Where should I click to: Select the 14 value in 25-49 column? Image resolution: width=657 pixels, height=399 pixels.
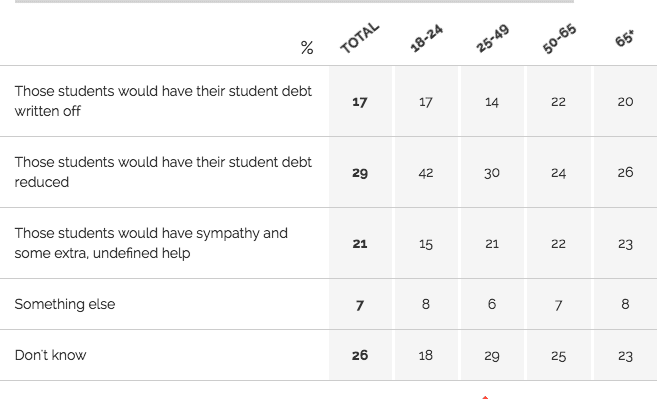pos(492,102)
